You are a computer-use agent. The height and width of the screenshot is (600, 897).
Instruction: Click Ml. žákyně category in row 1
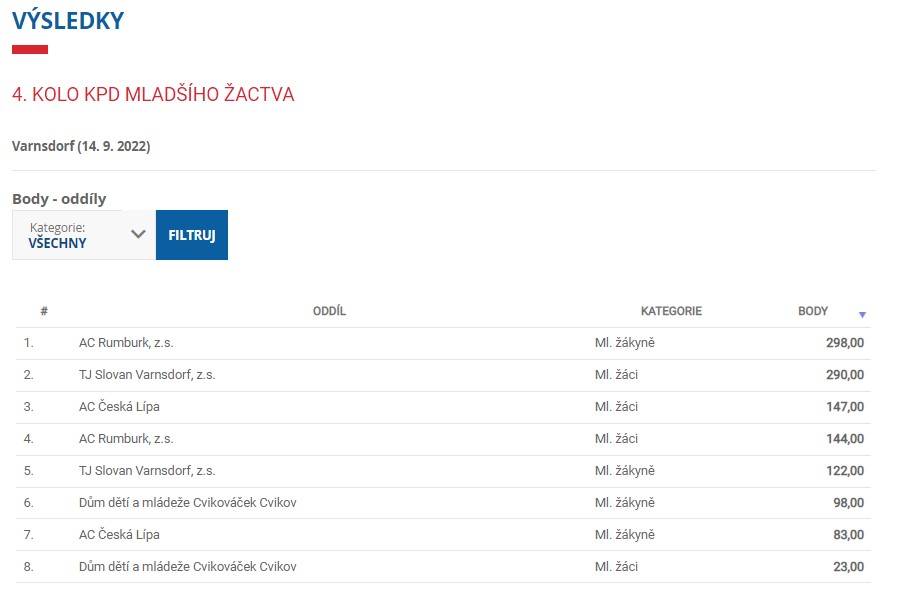click(x=625, y=343)
